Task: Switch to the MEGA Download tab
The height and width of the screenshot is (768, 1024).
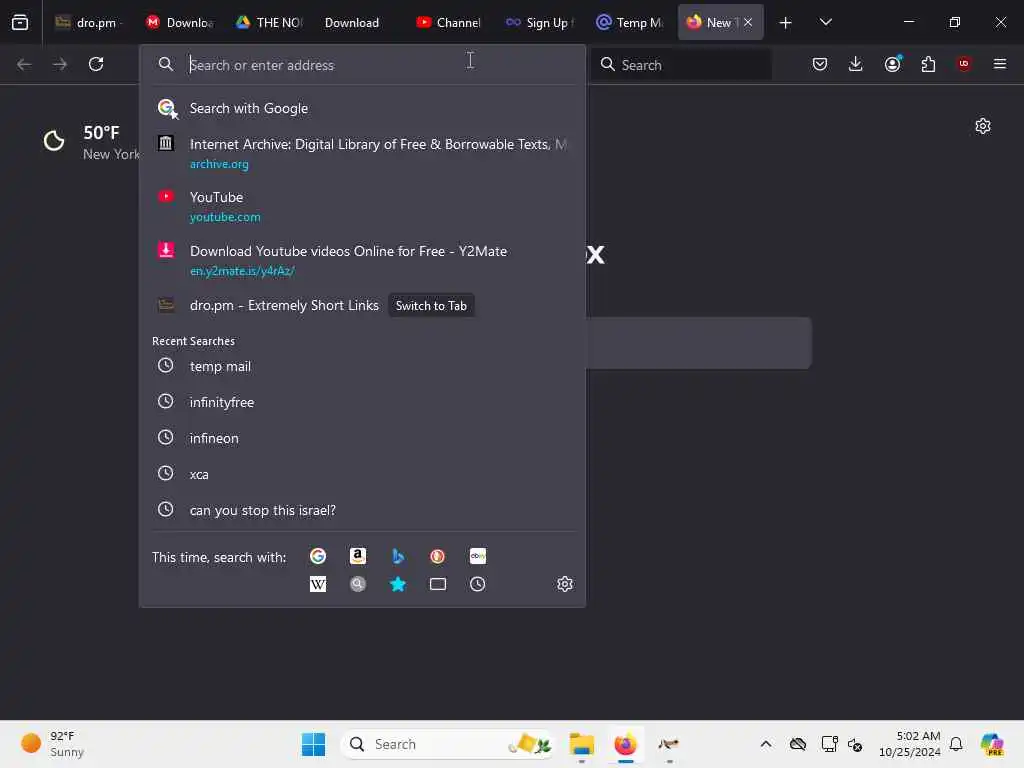Action: pos(180,23)
